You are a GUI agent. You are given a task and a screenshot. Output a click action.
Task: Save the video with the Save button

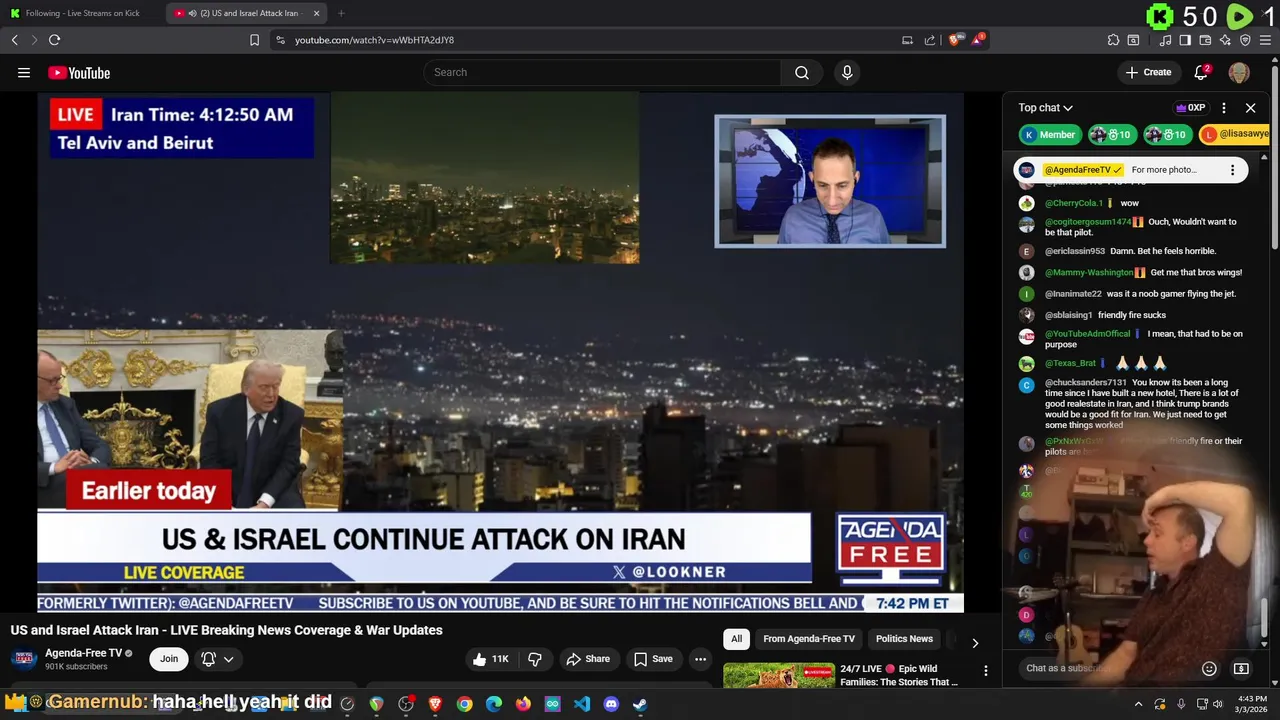653,659
